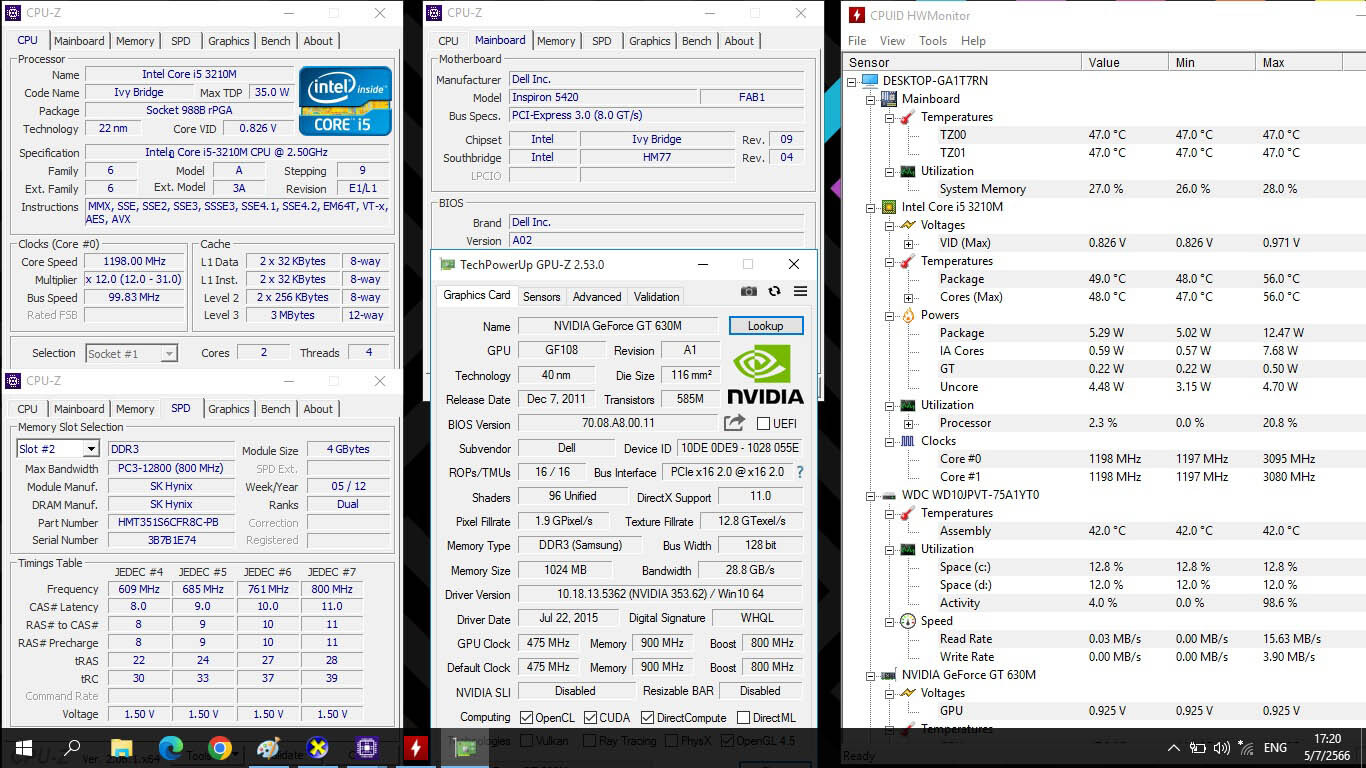
Task: Toggle the OpenCL checkbox
Action: [x=527, y=717]
